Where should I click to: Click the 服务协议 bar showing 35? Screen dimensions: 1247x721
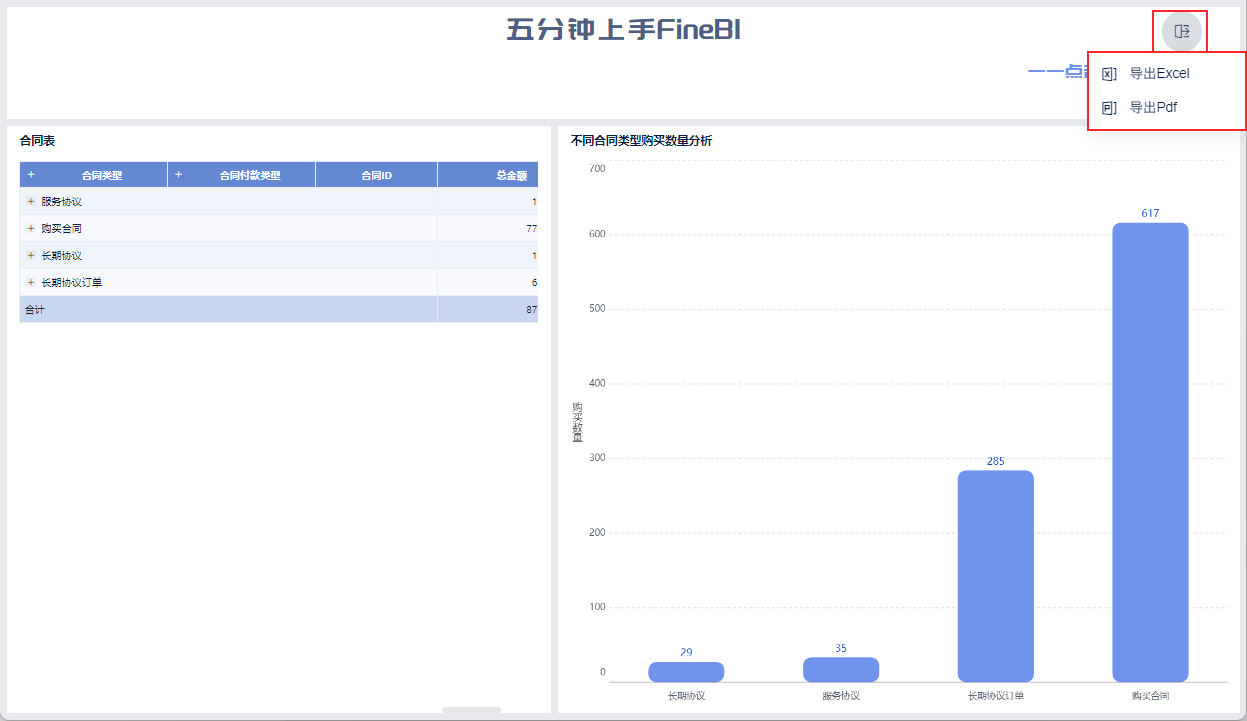tap(841, 670)
